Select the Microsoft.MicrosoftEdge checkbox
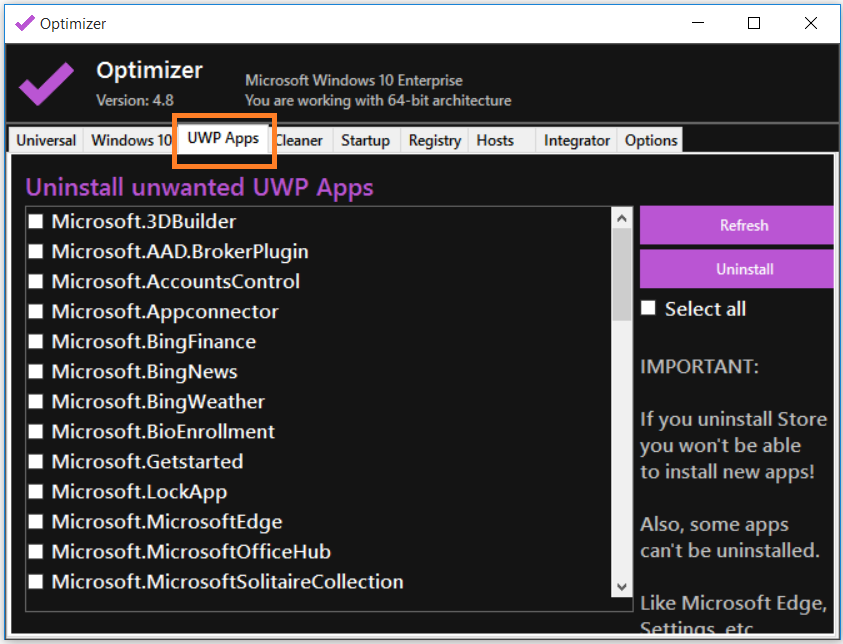The height and width of the screenshot is (644, 843). point(36,522)
